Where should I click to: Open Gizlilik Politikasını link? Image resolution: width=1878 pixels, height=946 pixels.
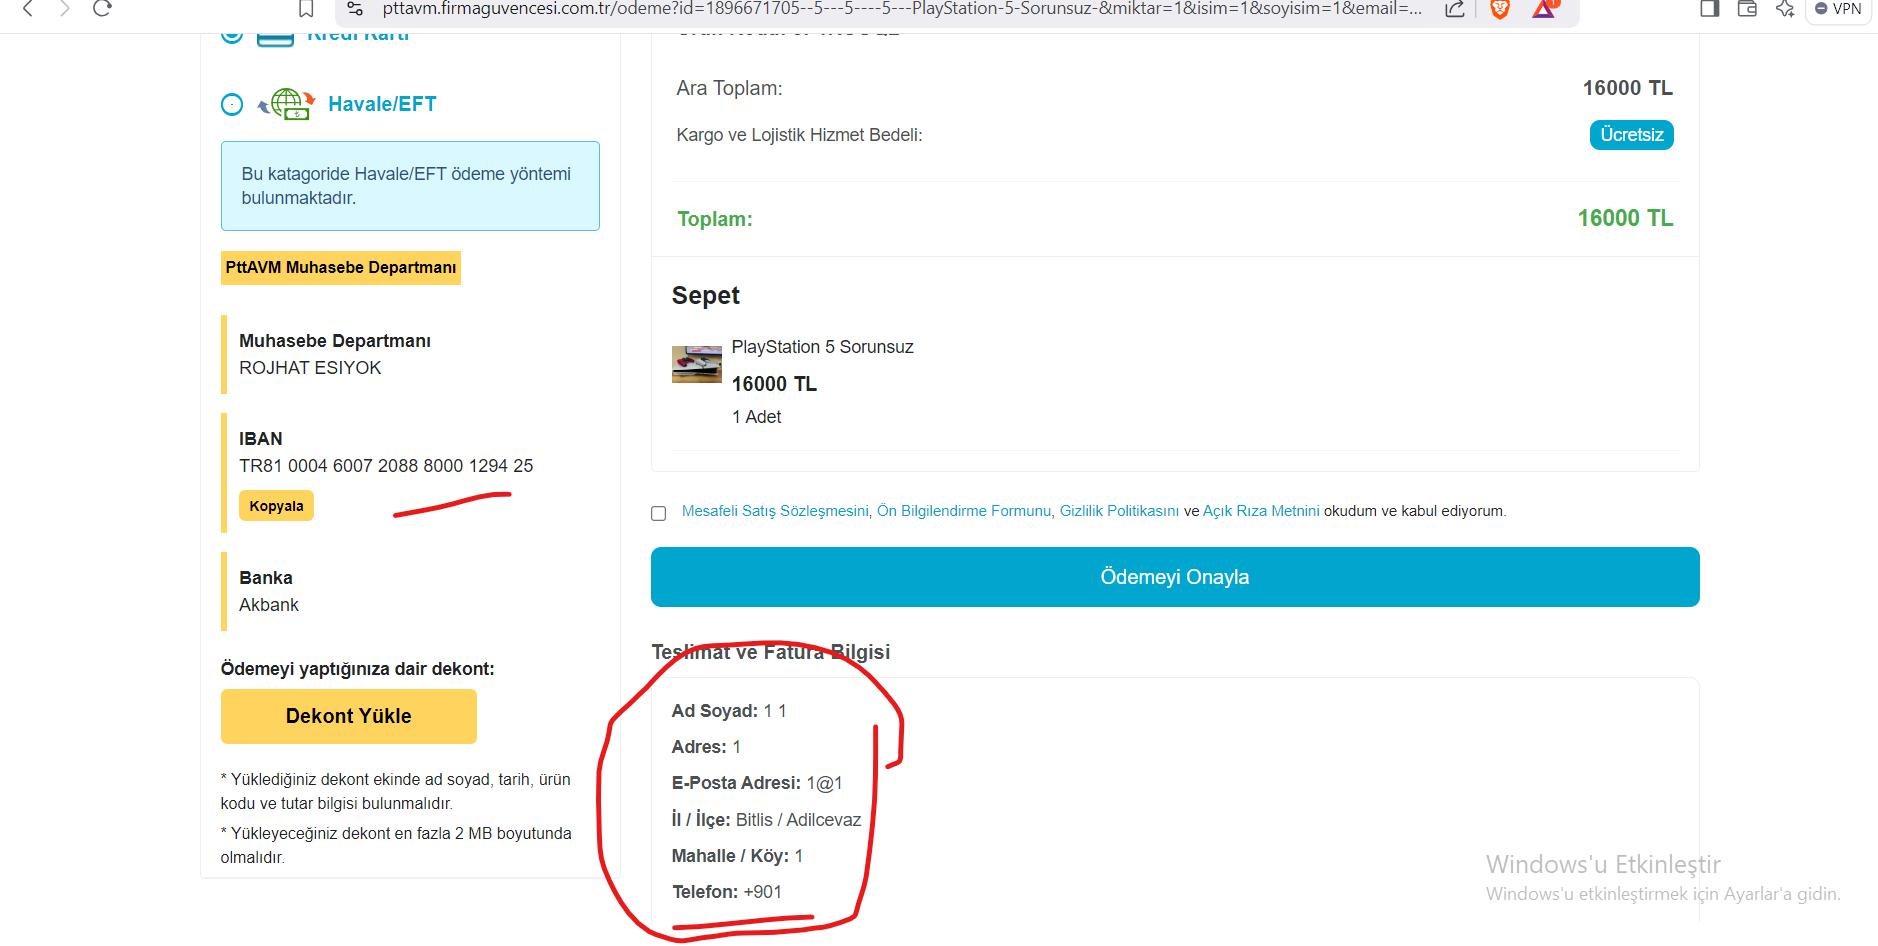tap(1119, 511)
